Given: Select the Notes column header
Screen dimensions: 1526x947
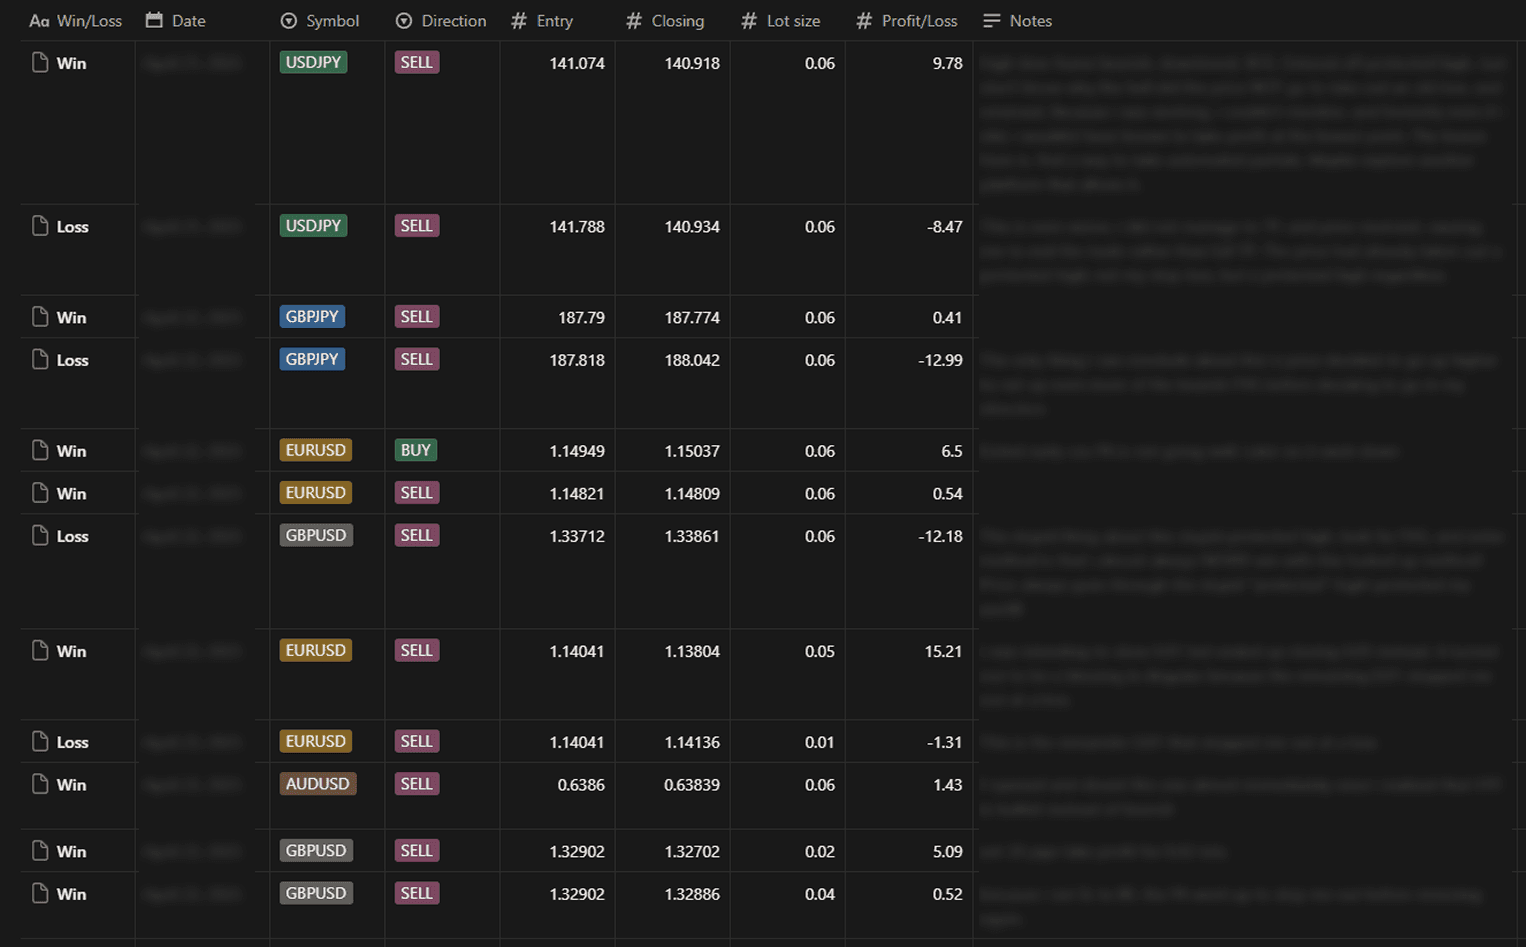Looking at the screenshot, I should coord(1018,21).
